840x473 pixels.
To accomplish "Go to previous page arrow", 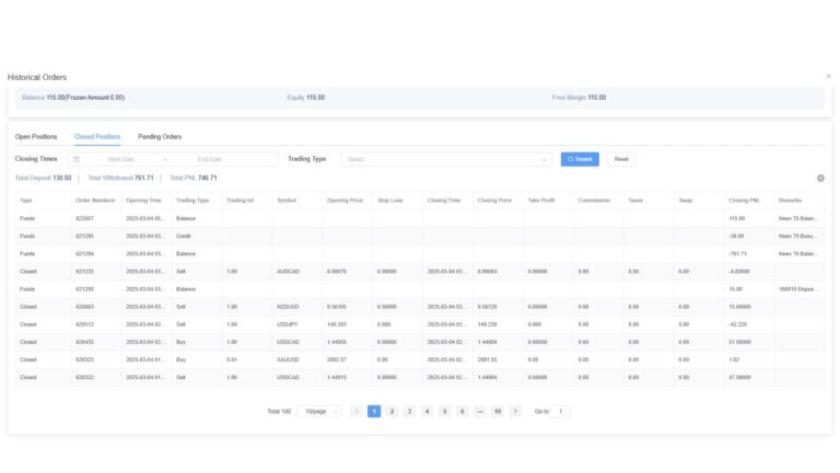I will pyautogui.click(x=357, y=411).
